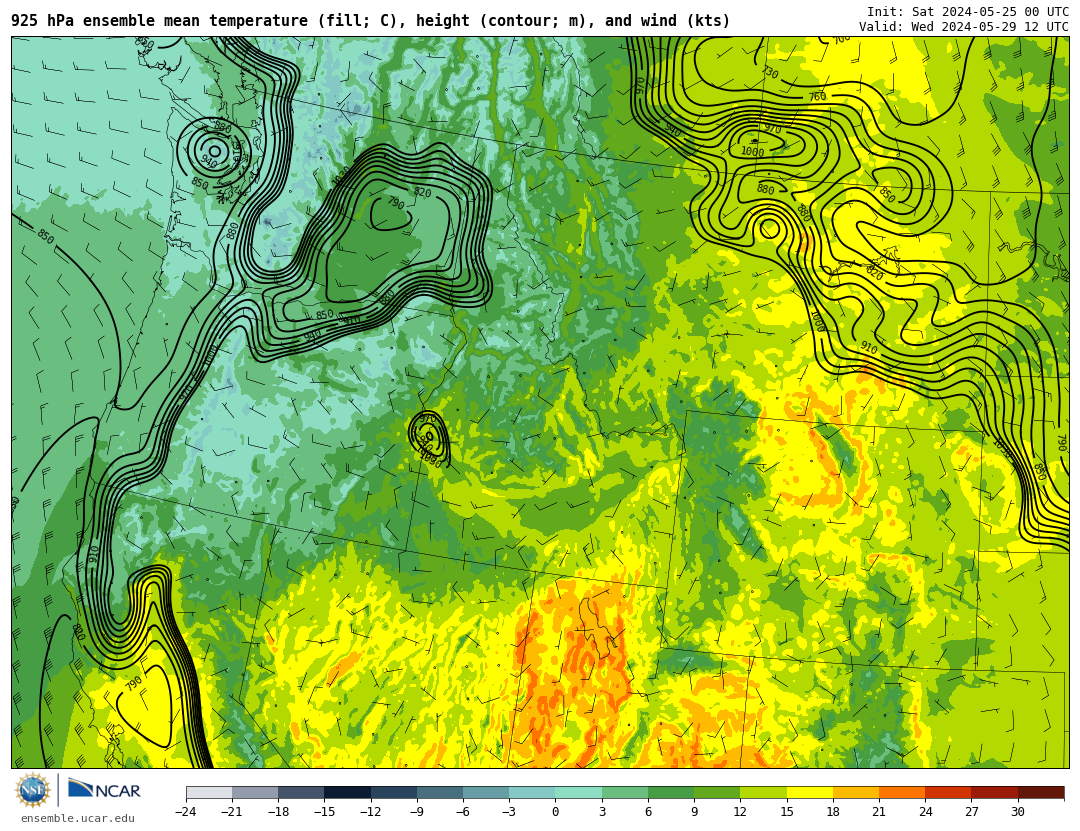Click the 15 colorbar tick label

[x=787, y=812]
